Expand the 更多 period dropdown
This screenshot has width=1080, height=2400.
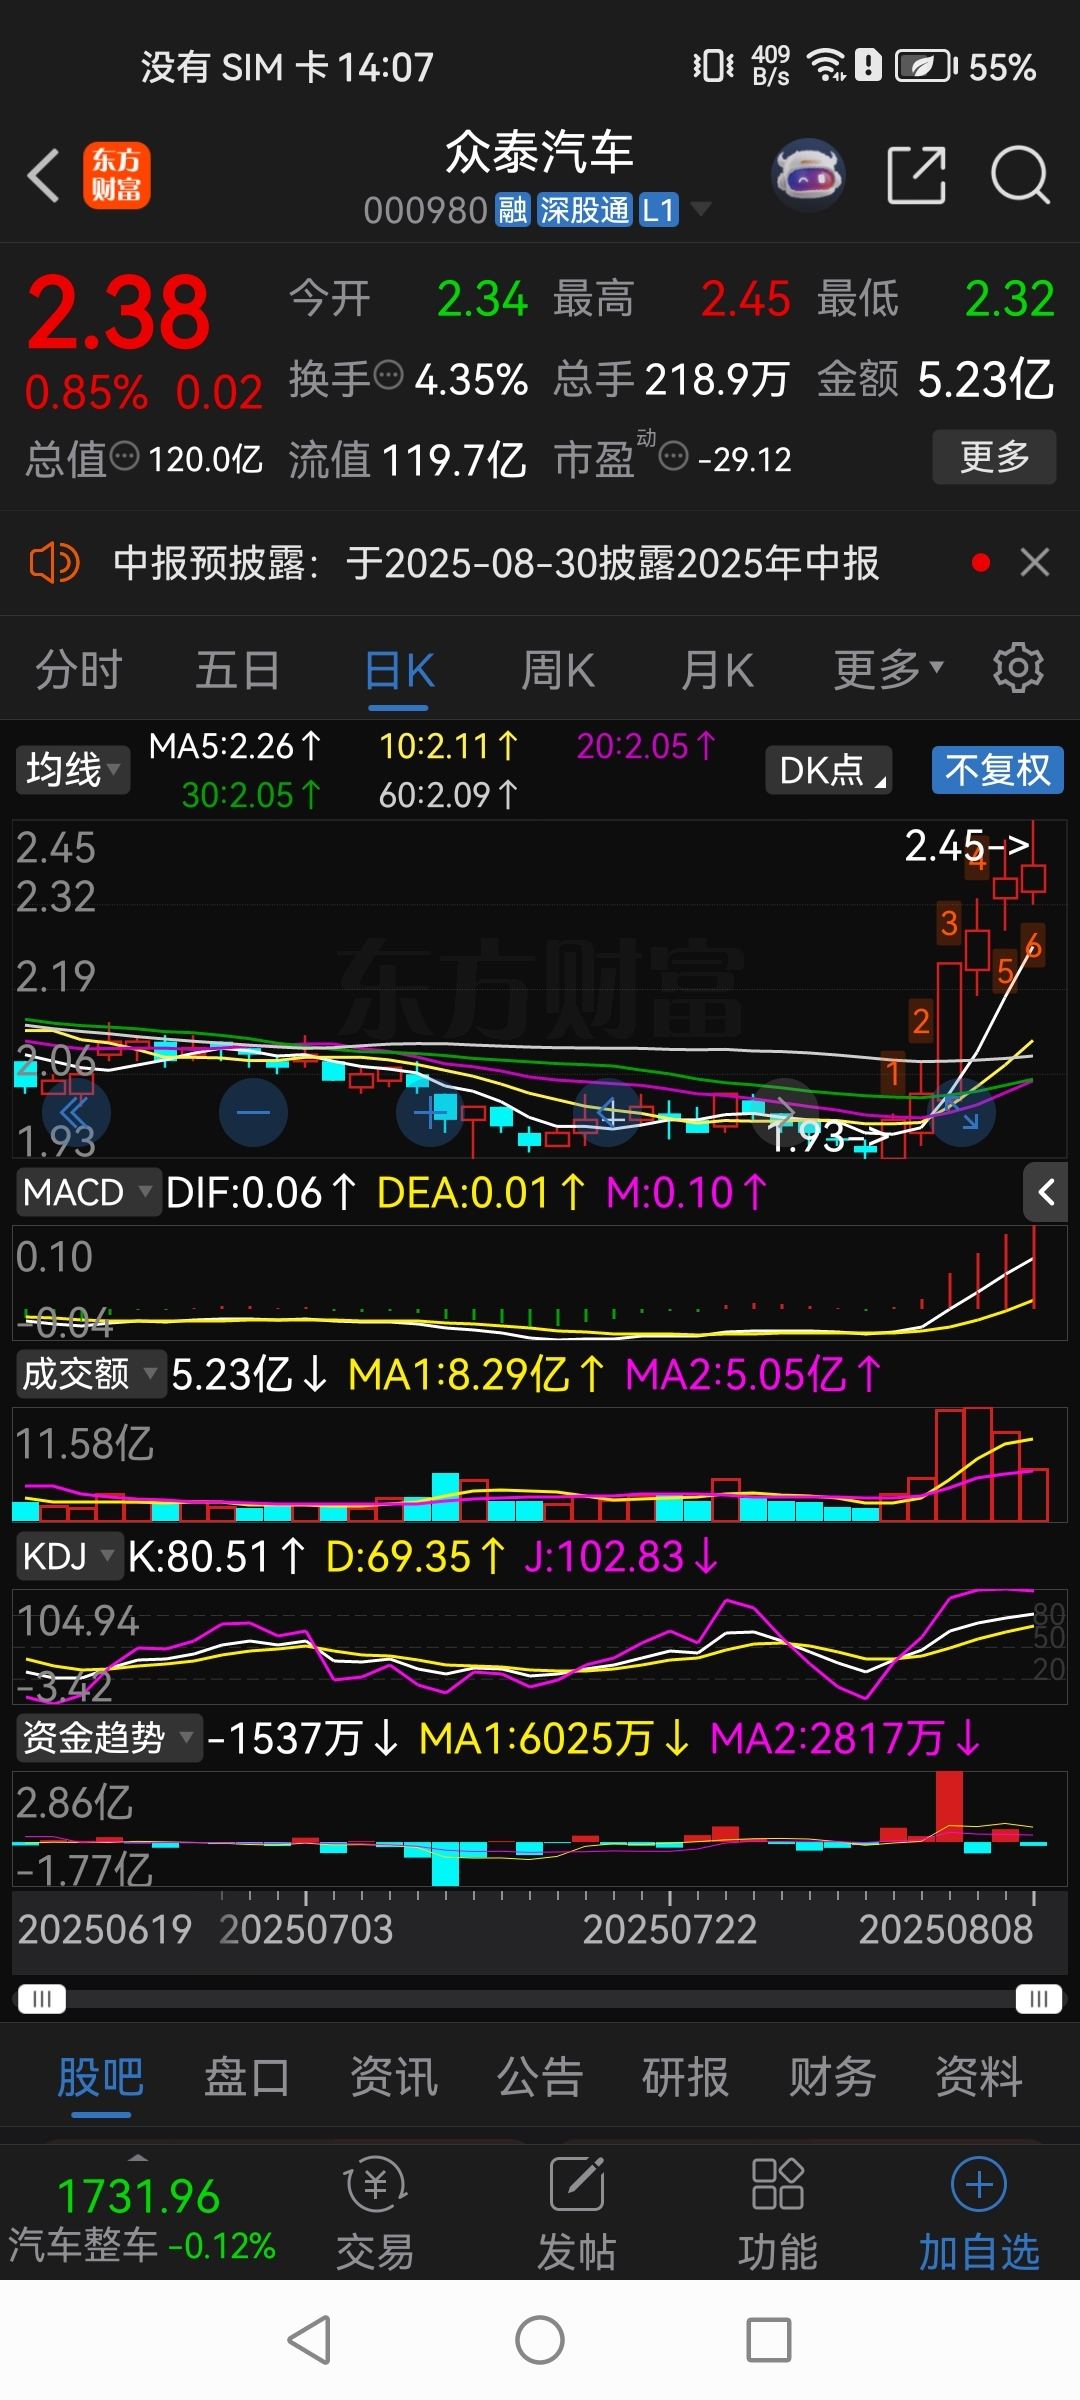pyautogui.click(x=889, y=669)
